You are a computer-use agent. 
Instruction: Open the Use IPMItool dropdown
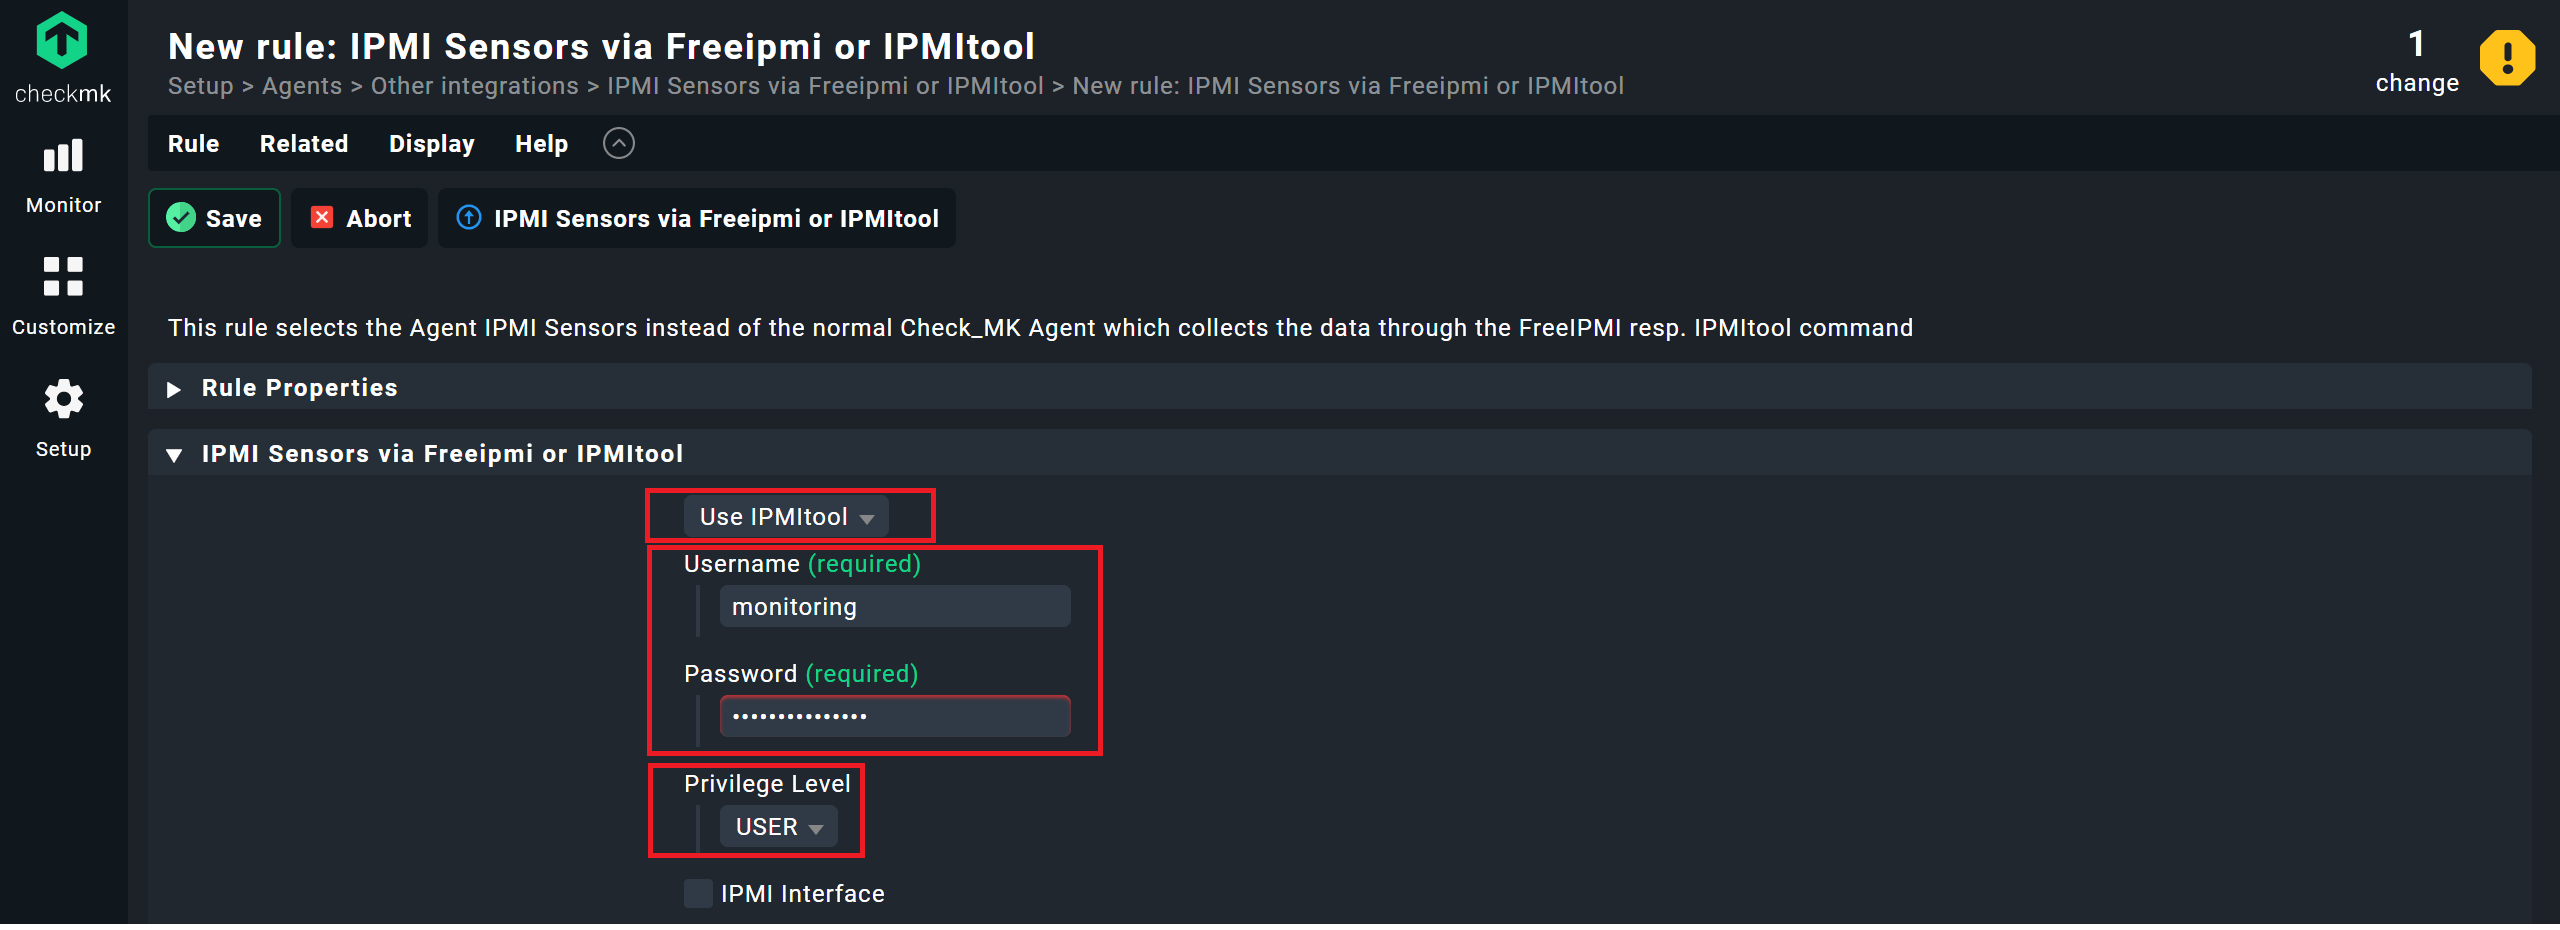pyautogui.click(x=786, y=516)
